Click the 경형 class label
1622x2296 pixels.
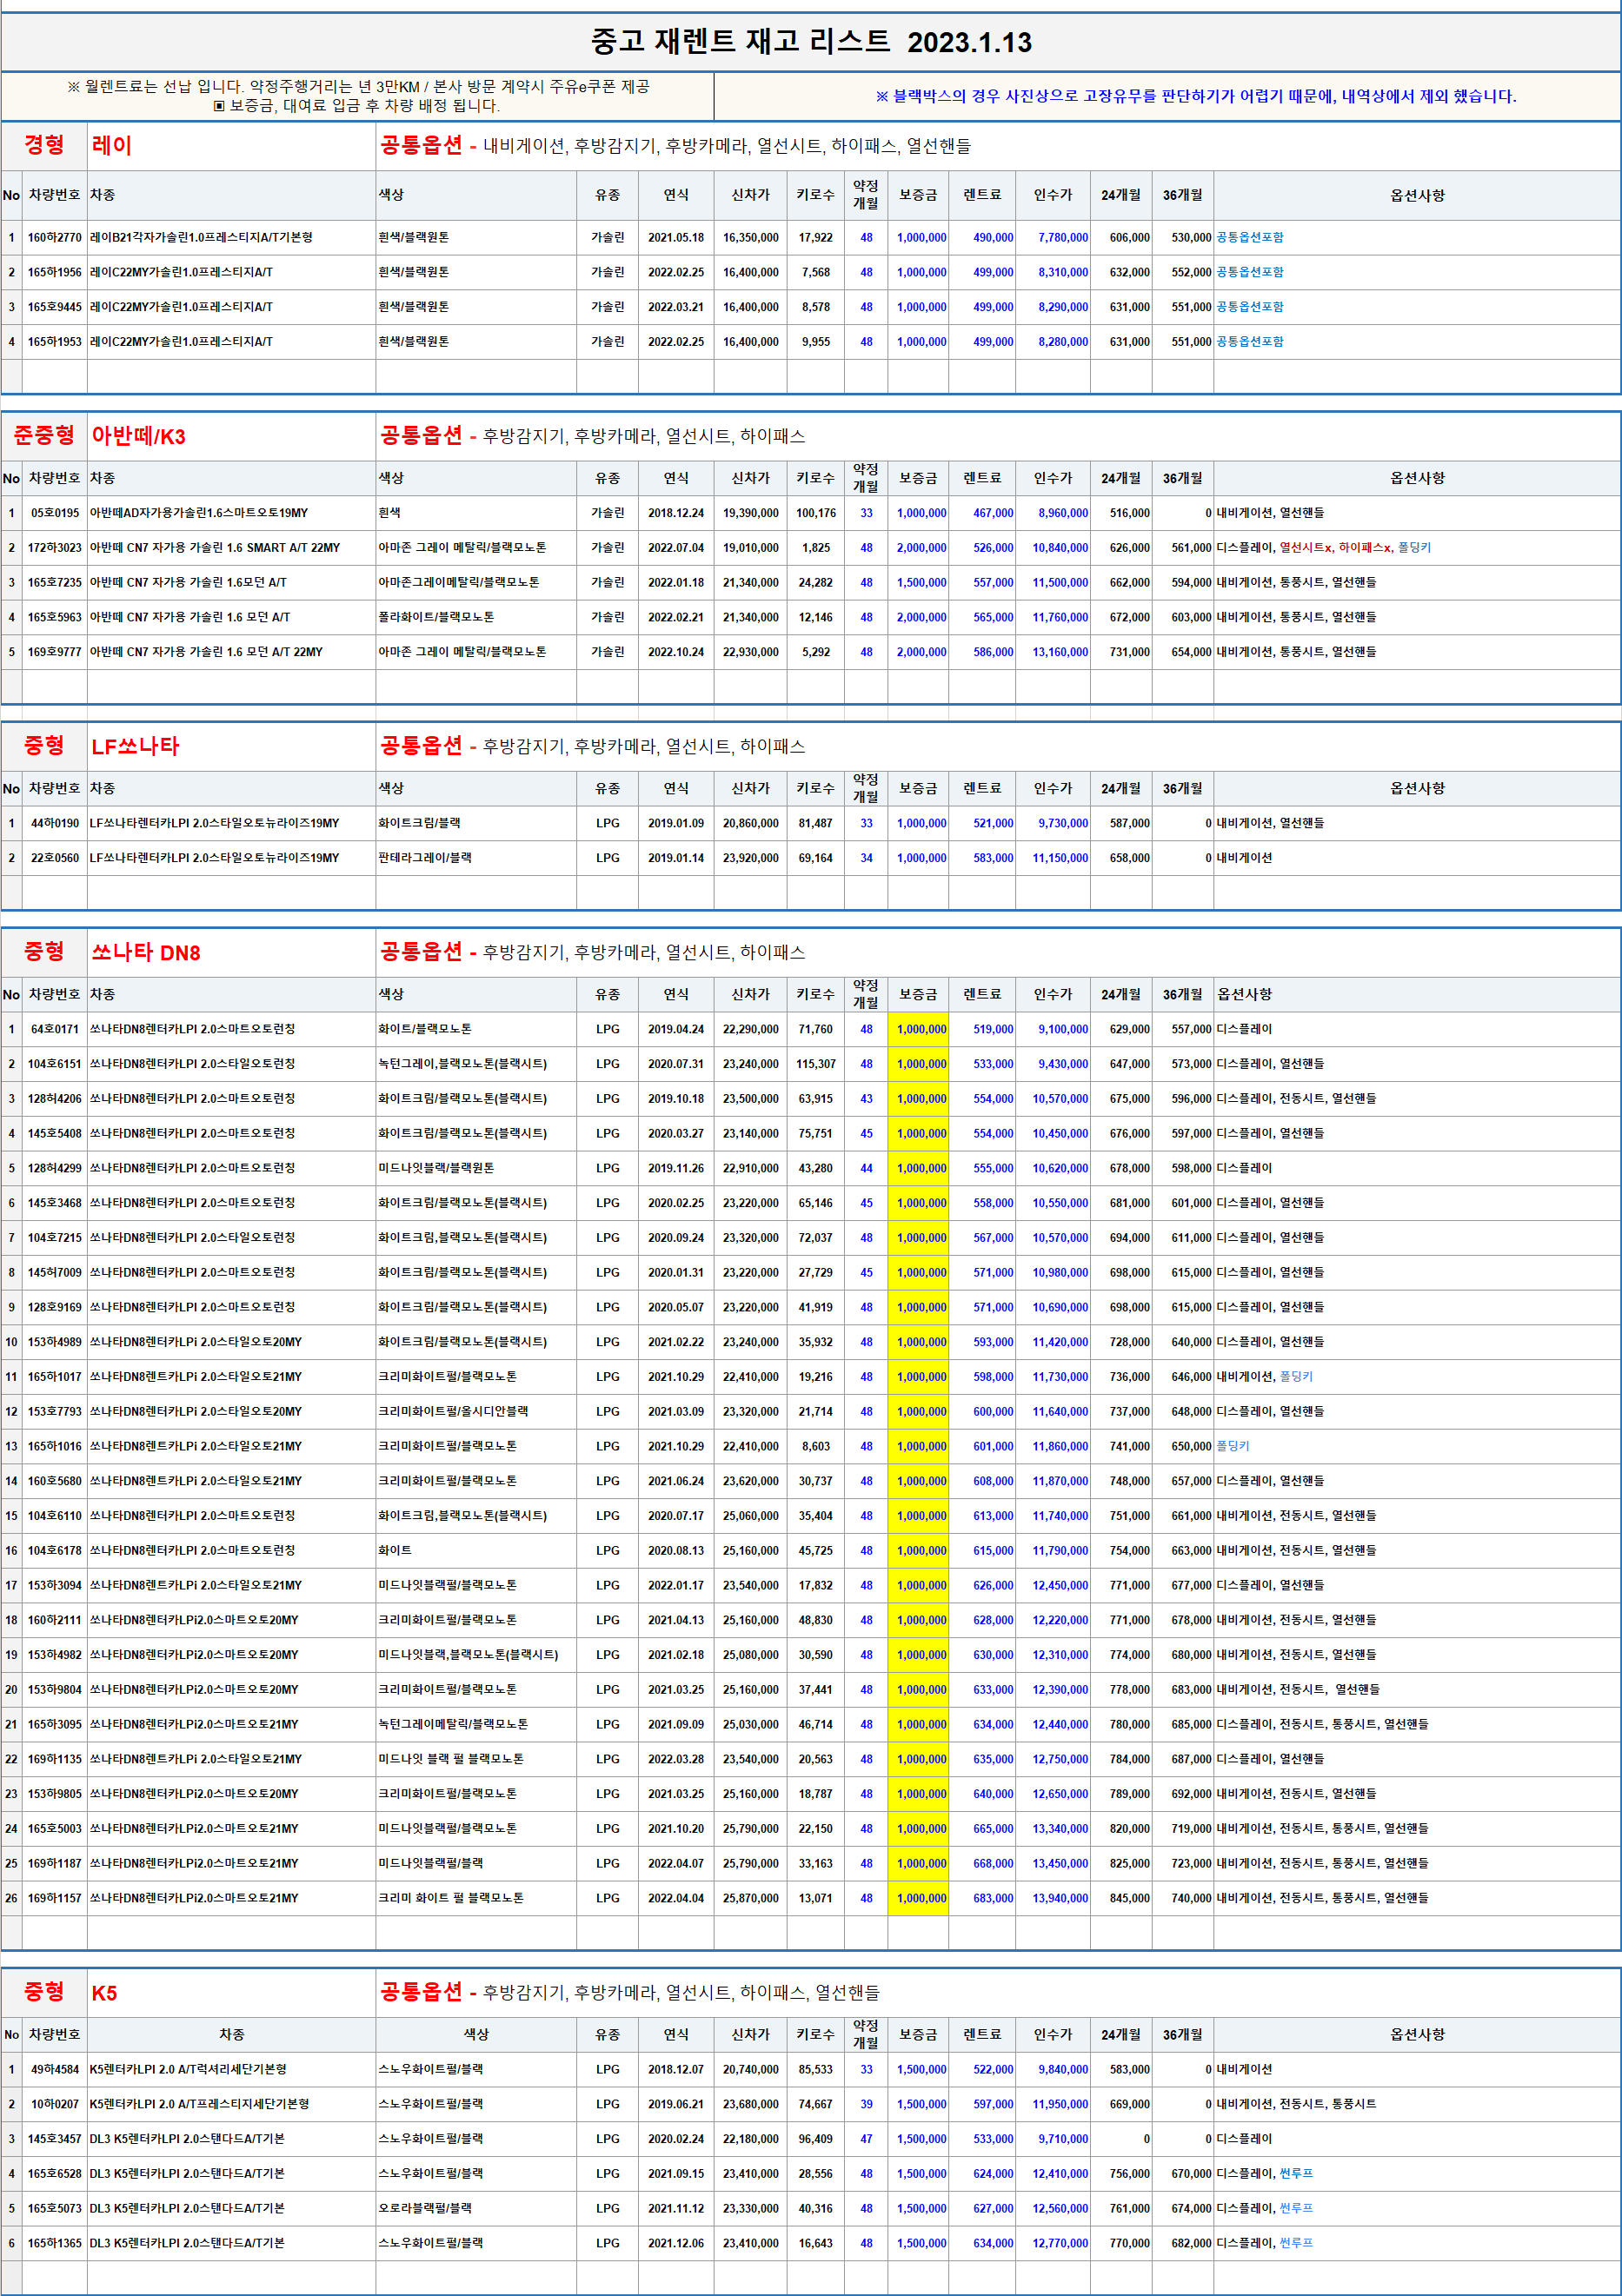click(x=44, y=145)
